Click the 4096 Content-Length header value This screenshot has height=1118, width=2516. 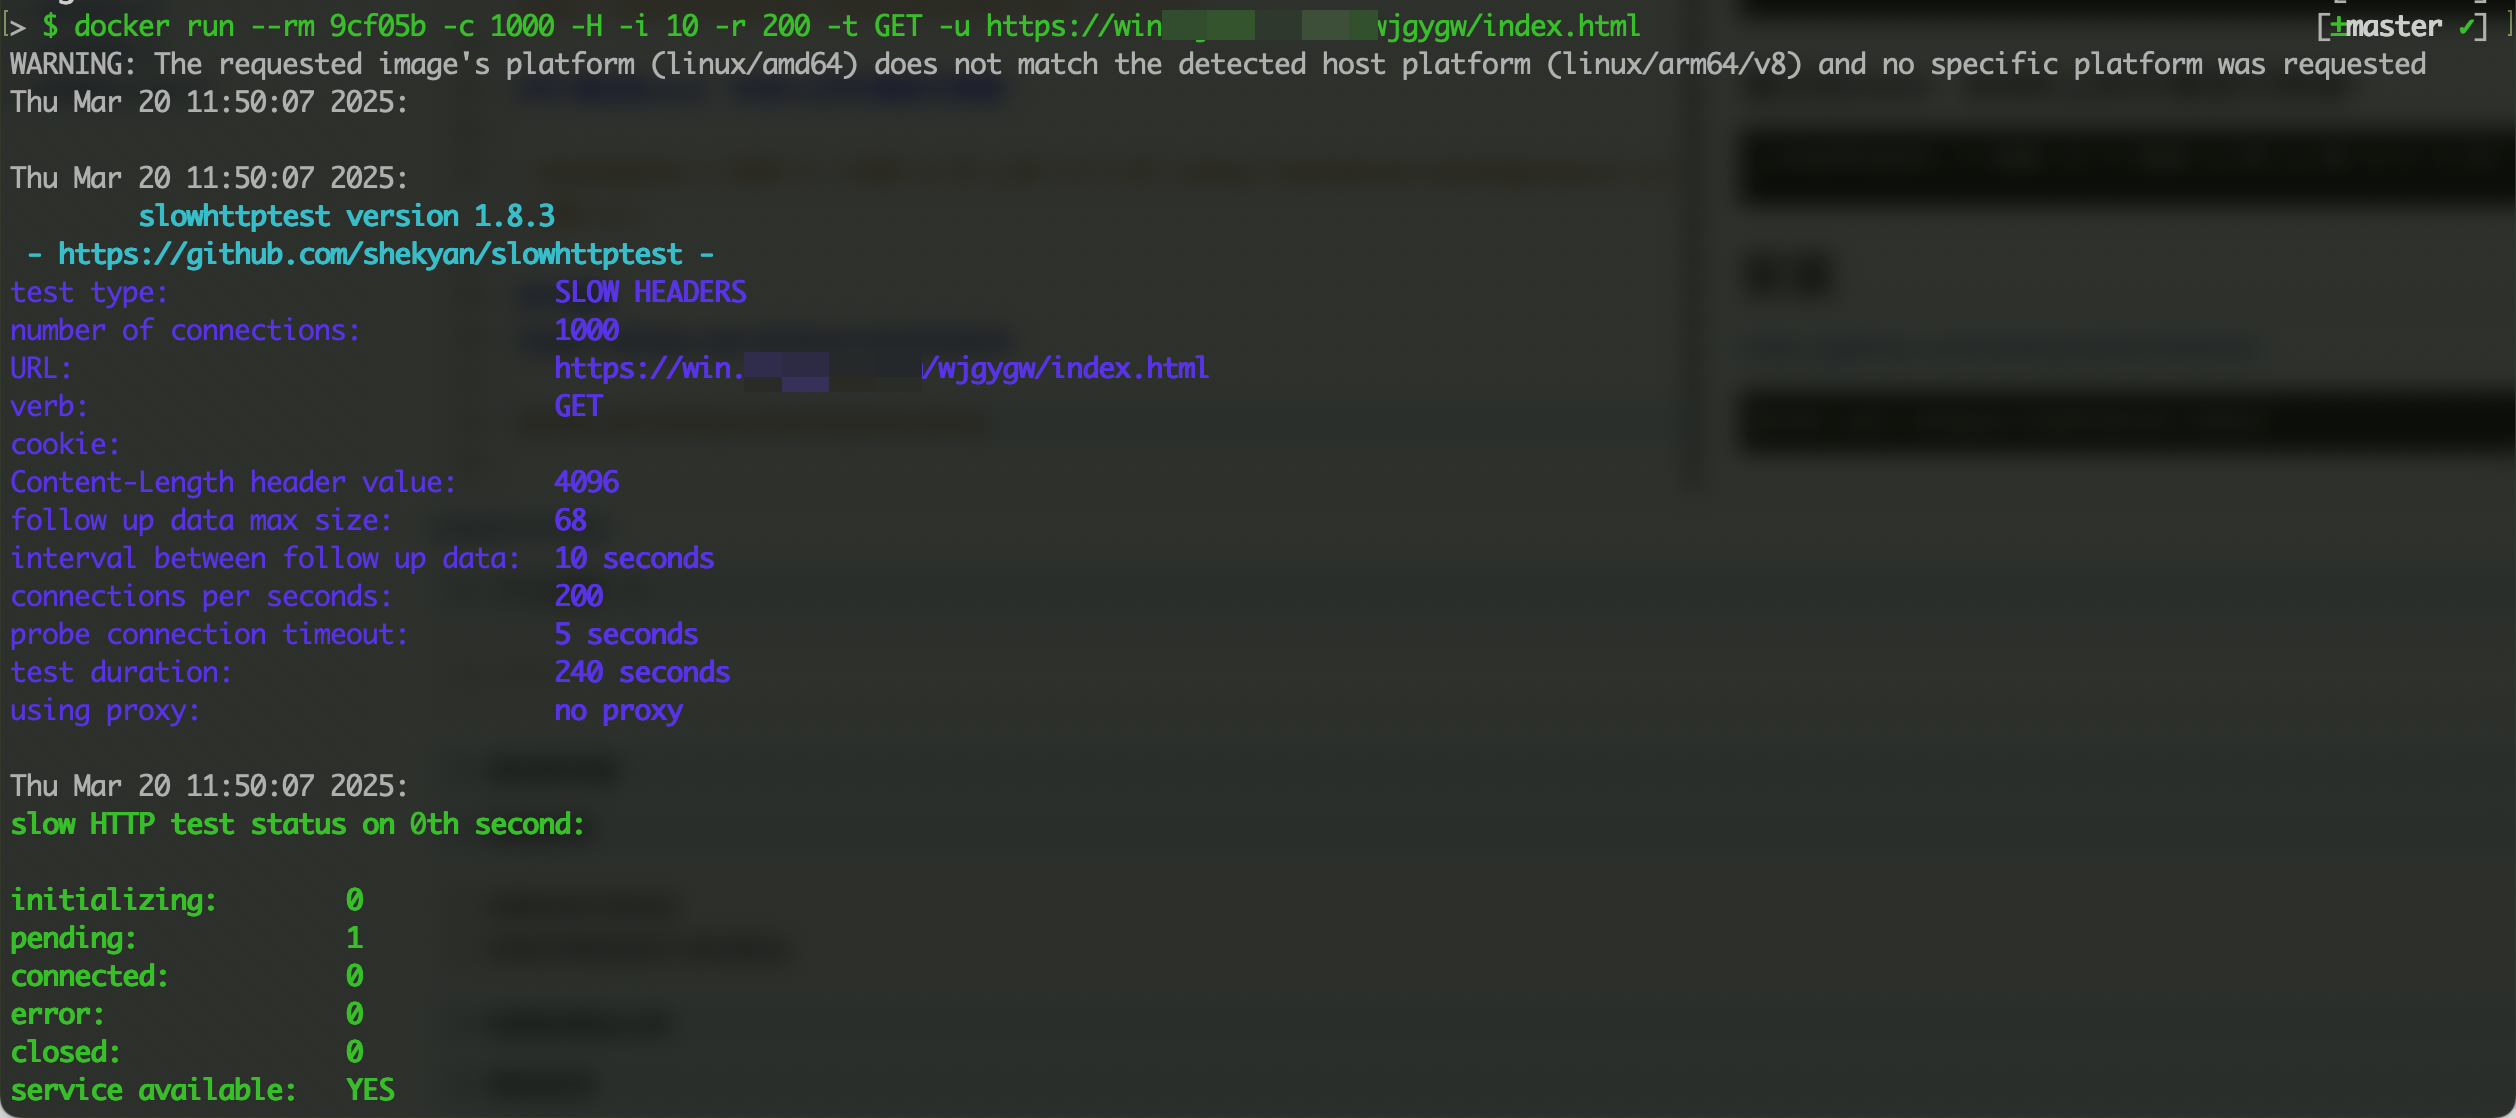(x=587, y=482)
